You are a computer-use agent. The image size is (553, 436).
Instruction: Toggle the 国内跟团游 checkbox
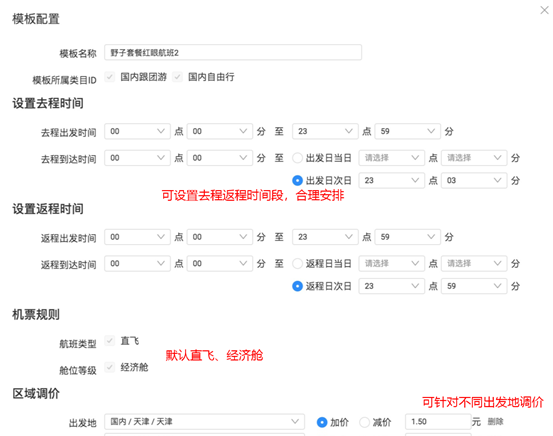pos(110,77)
